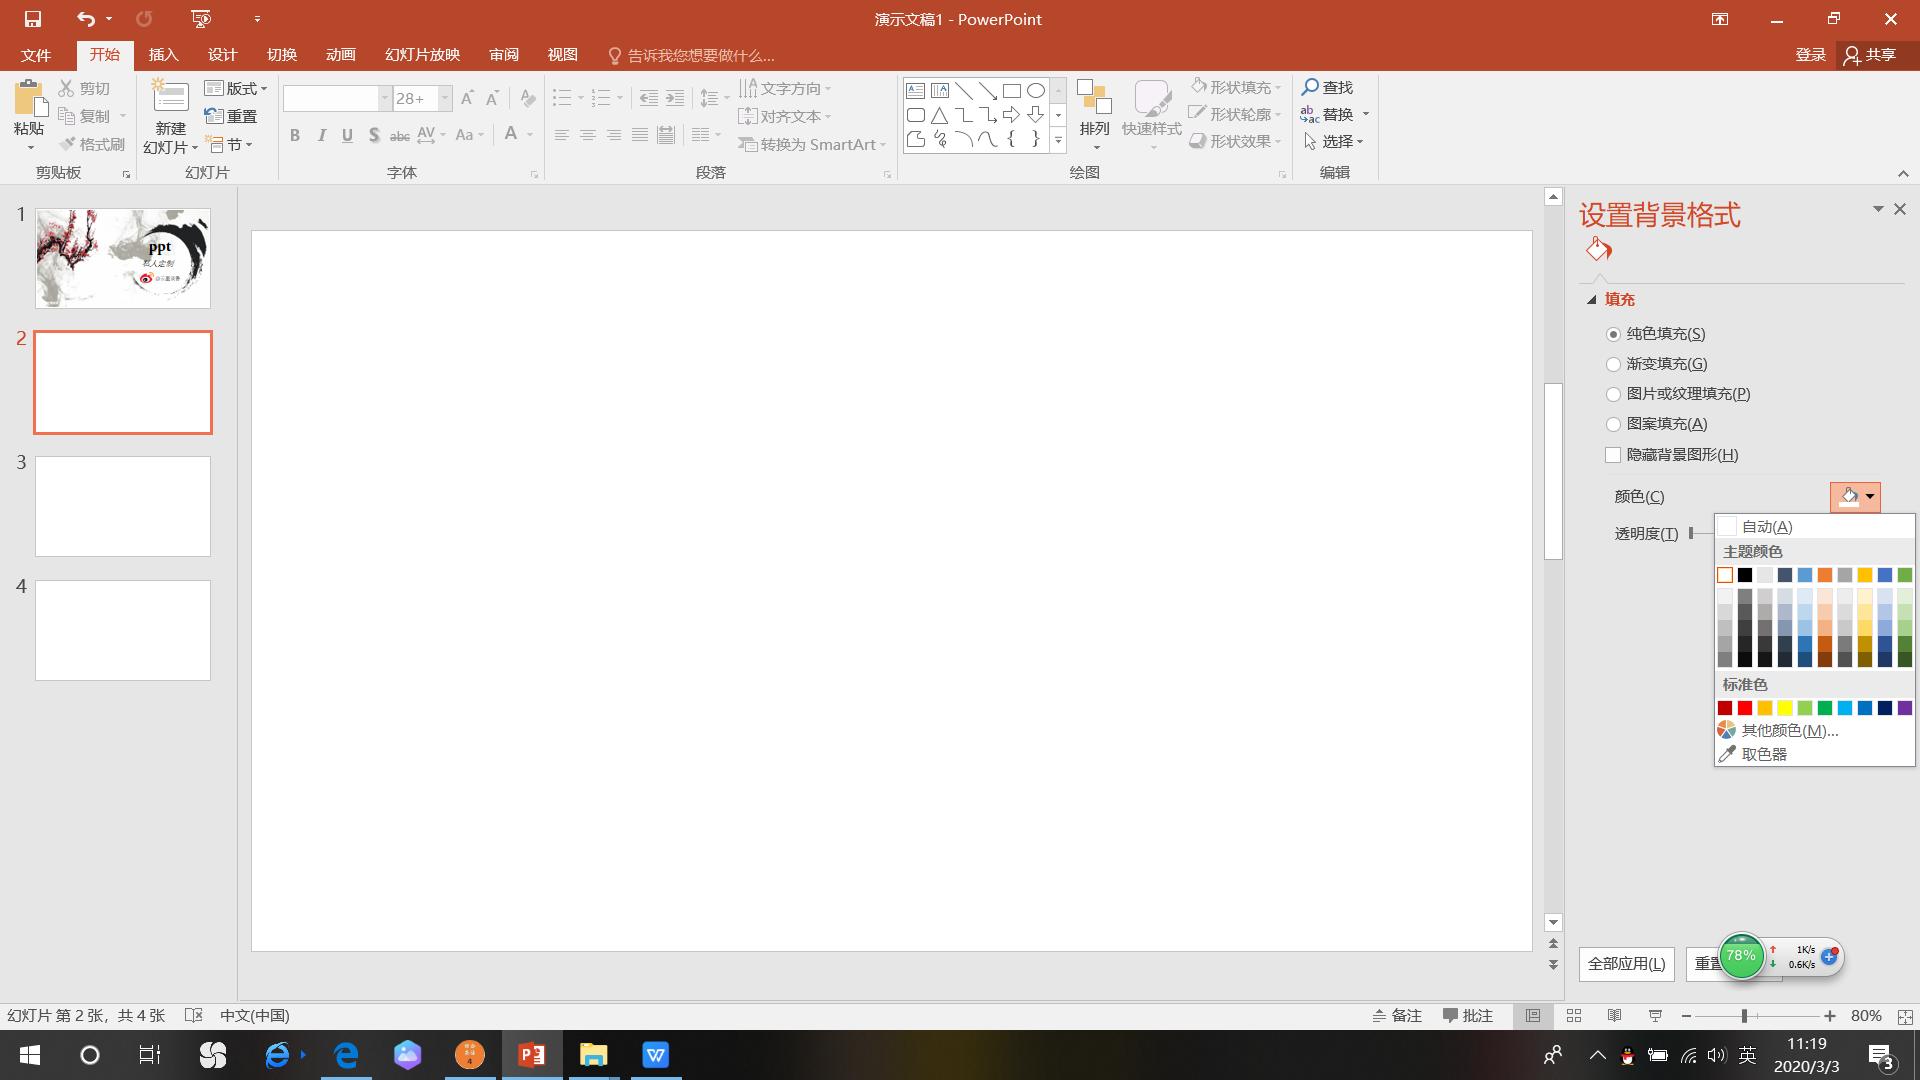Click the eyedropper 取色器 option
Image resolution: width=1920 pixels, height=1080 pixels.
(1763, 755)
